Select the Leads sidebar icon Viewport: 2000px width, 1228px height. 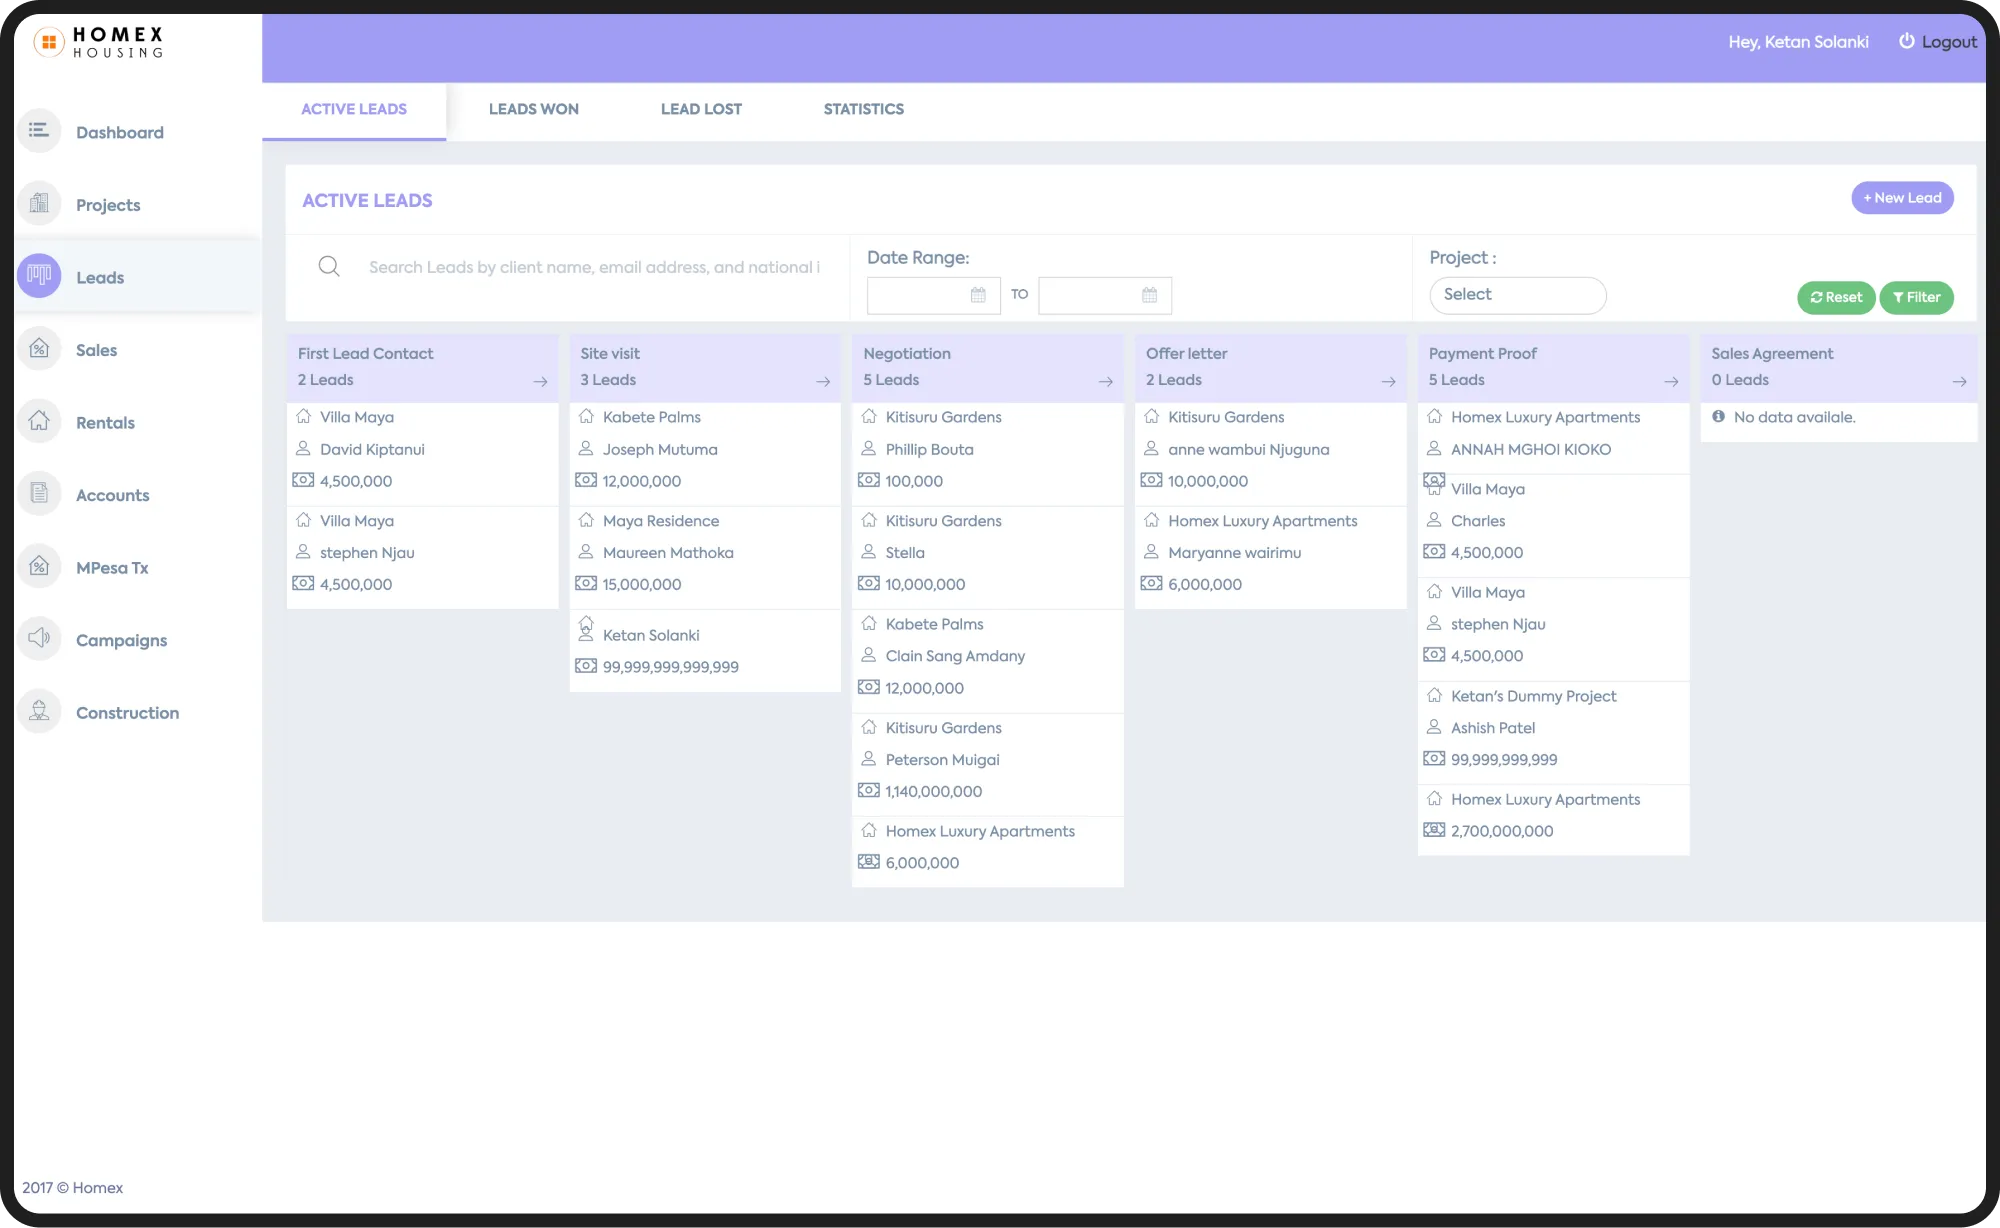tap(39, 276)
